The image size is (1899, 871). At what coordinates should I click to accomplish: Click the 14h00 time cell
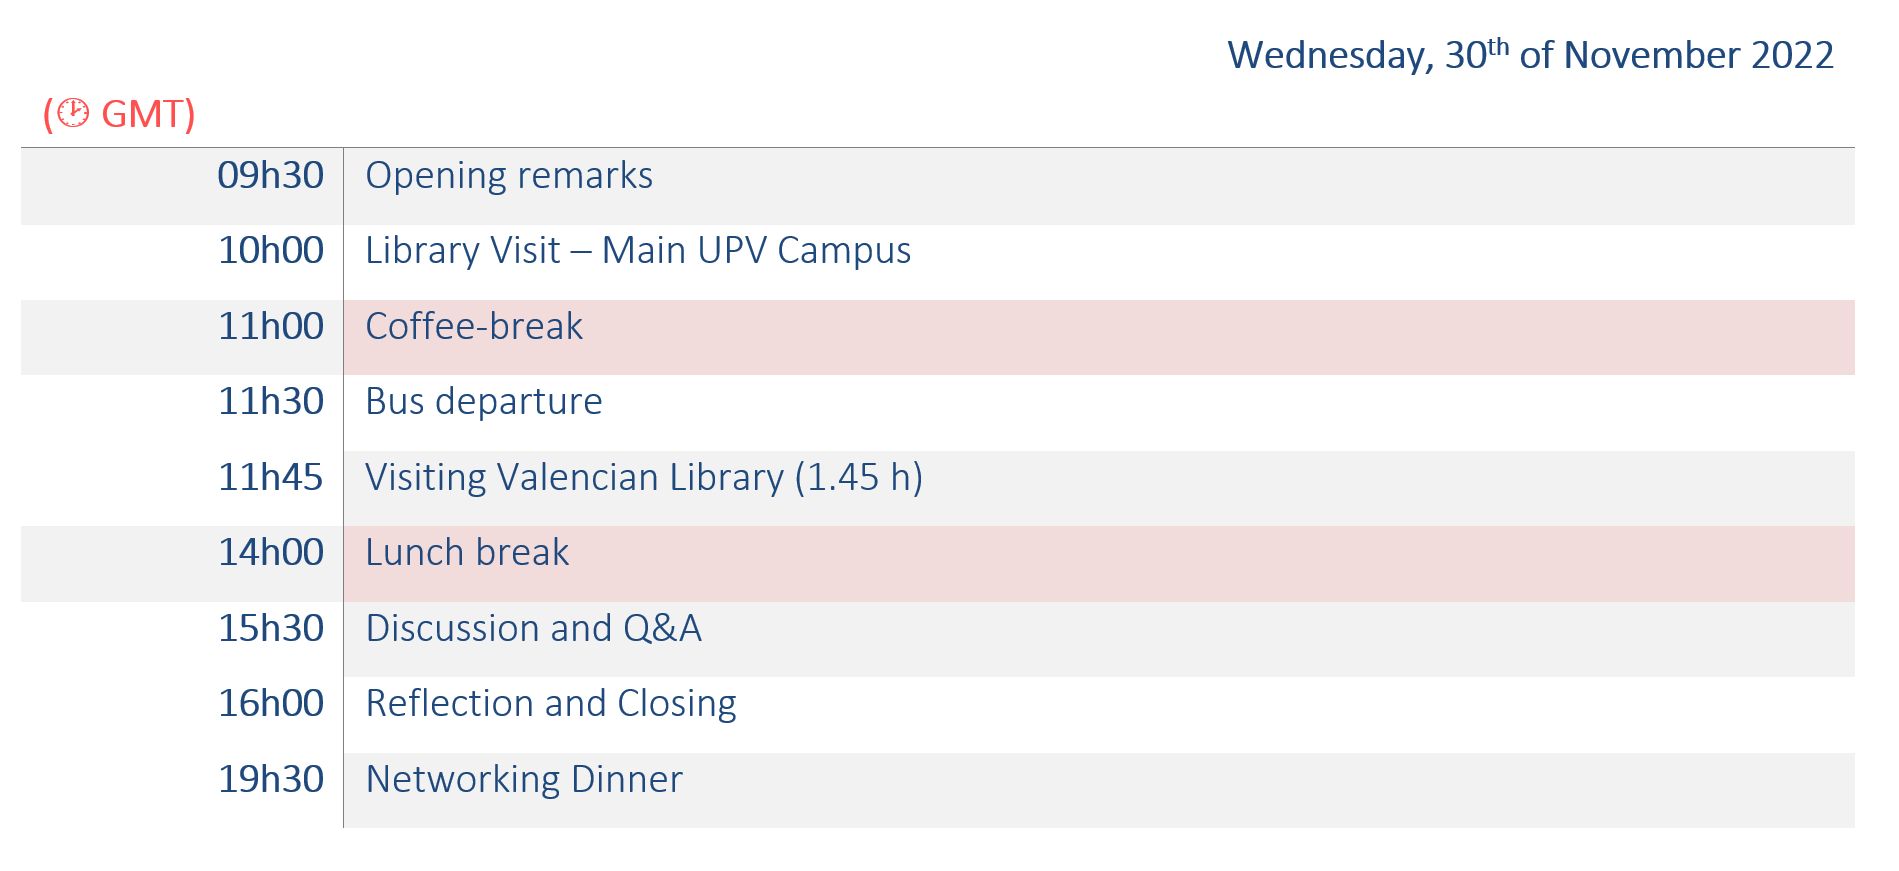pos(271,553)
